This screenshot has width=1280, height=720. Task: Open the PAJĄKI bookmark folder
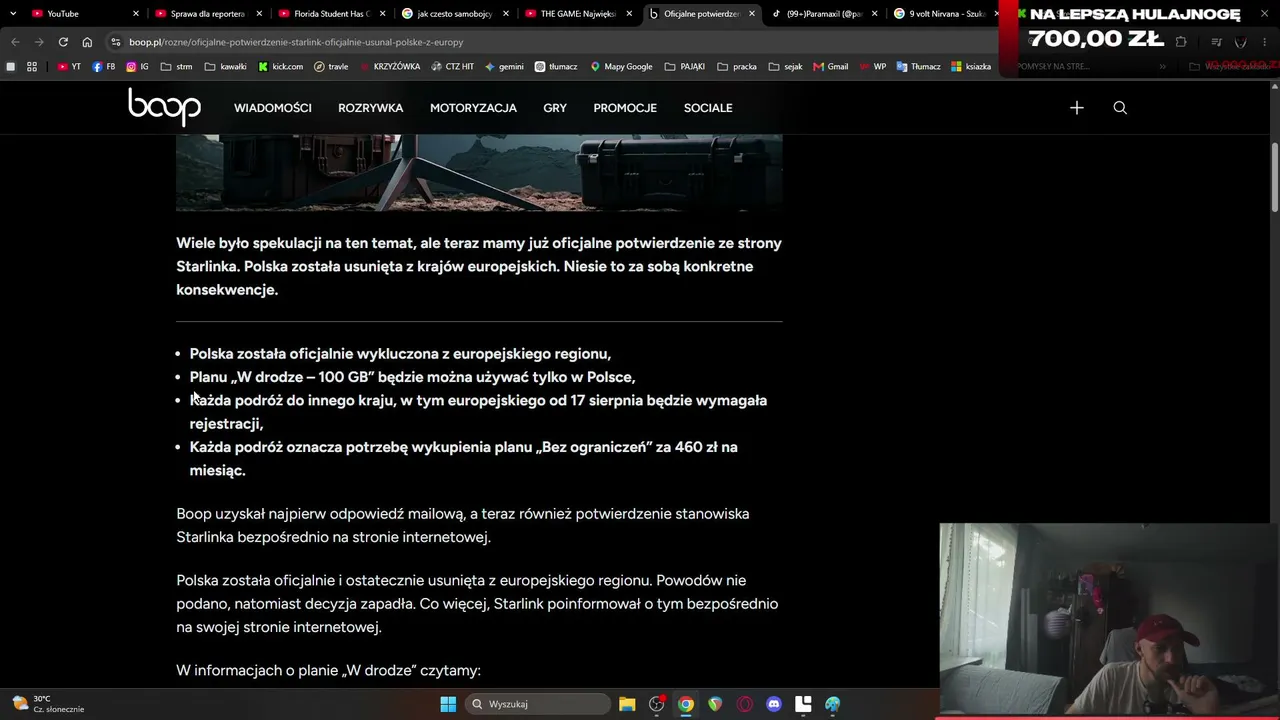point(684,67)
